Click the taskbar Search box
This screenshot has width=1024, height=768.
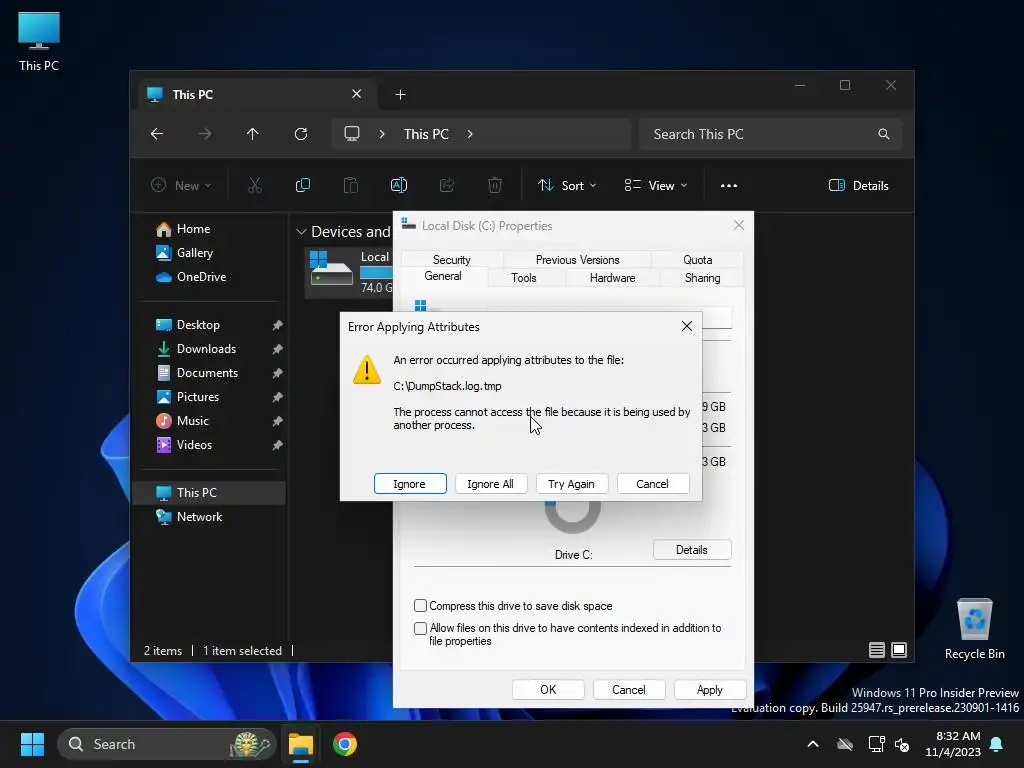167,744
